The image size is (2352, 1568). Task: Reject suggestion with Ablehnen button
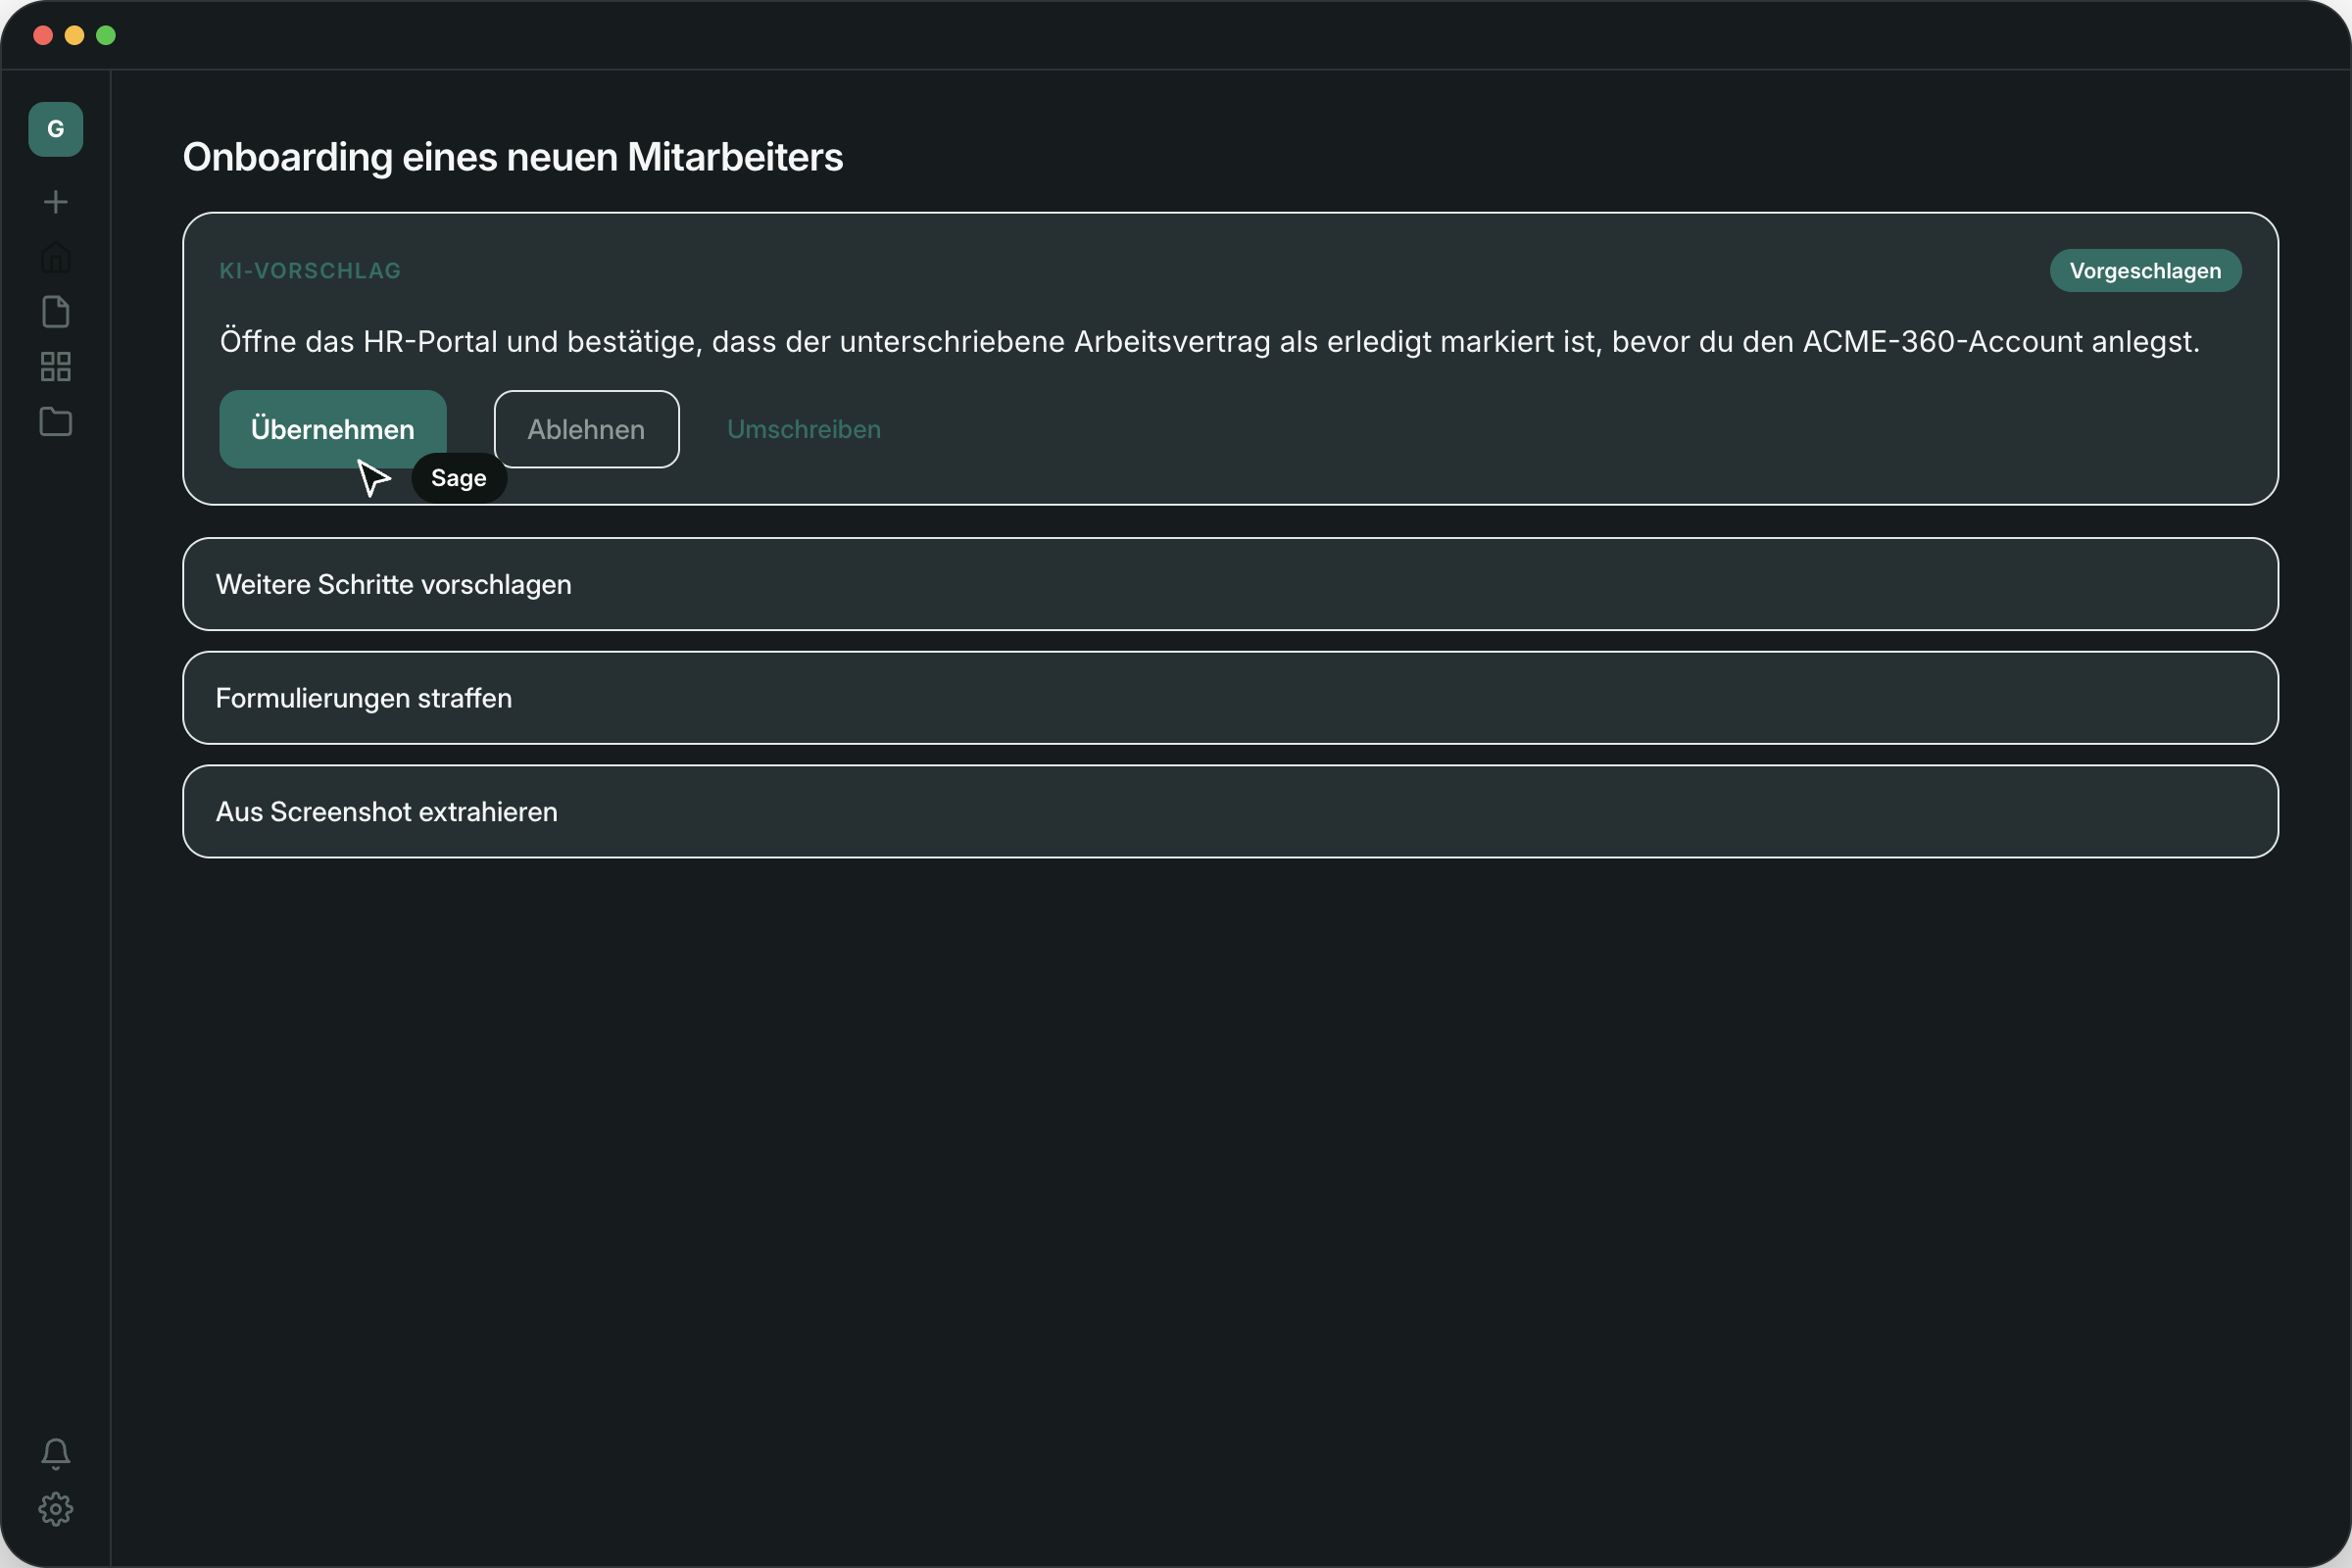pos(587,429)
